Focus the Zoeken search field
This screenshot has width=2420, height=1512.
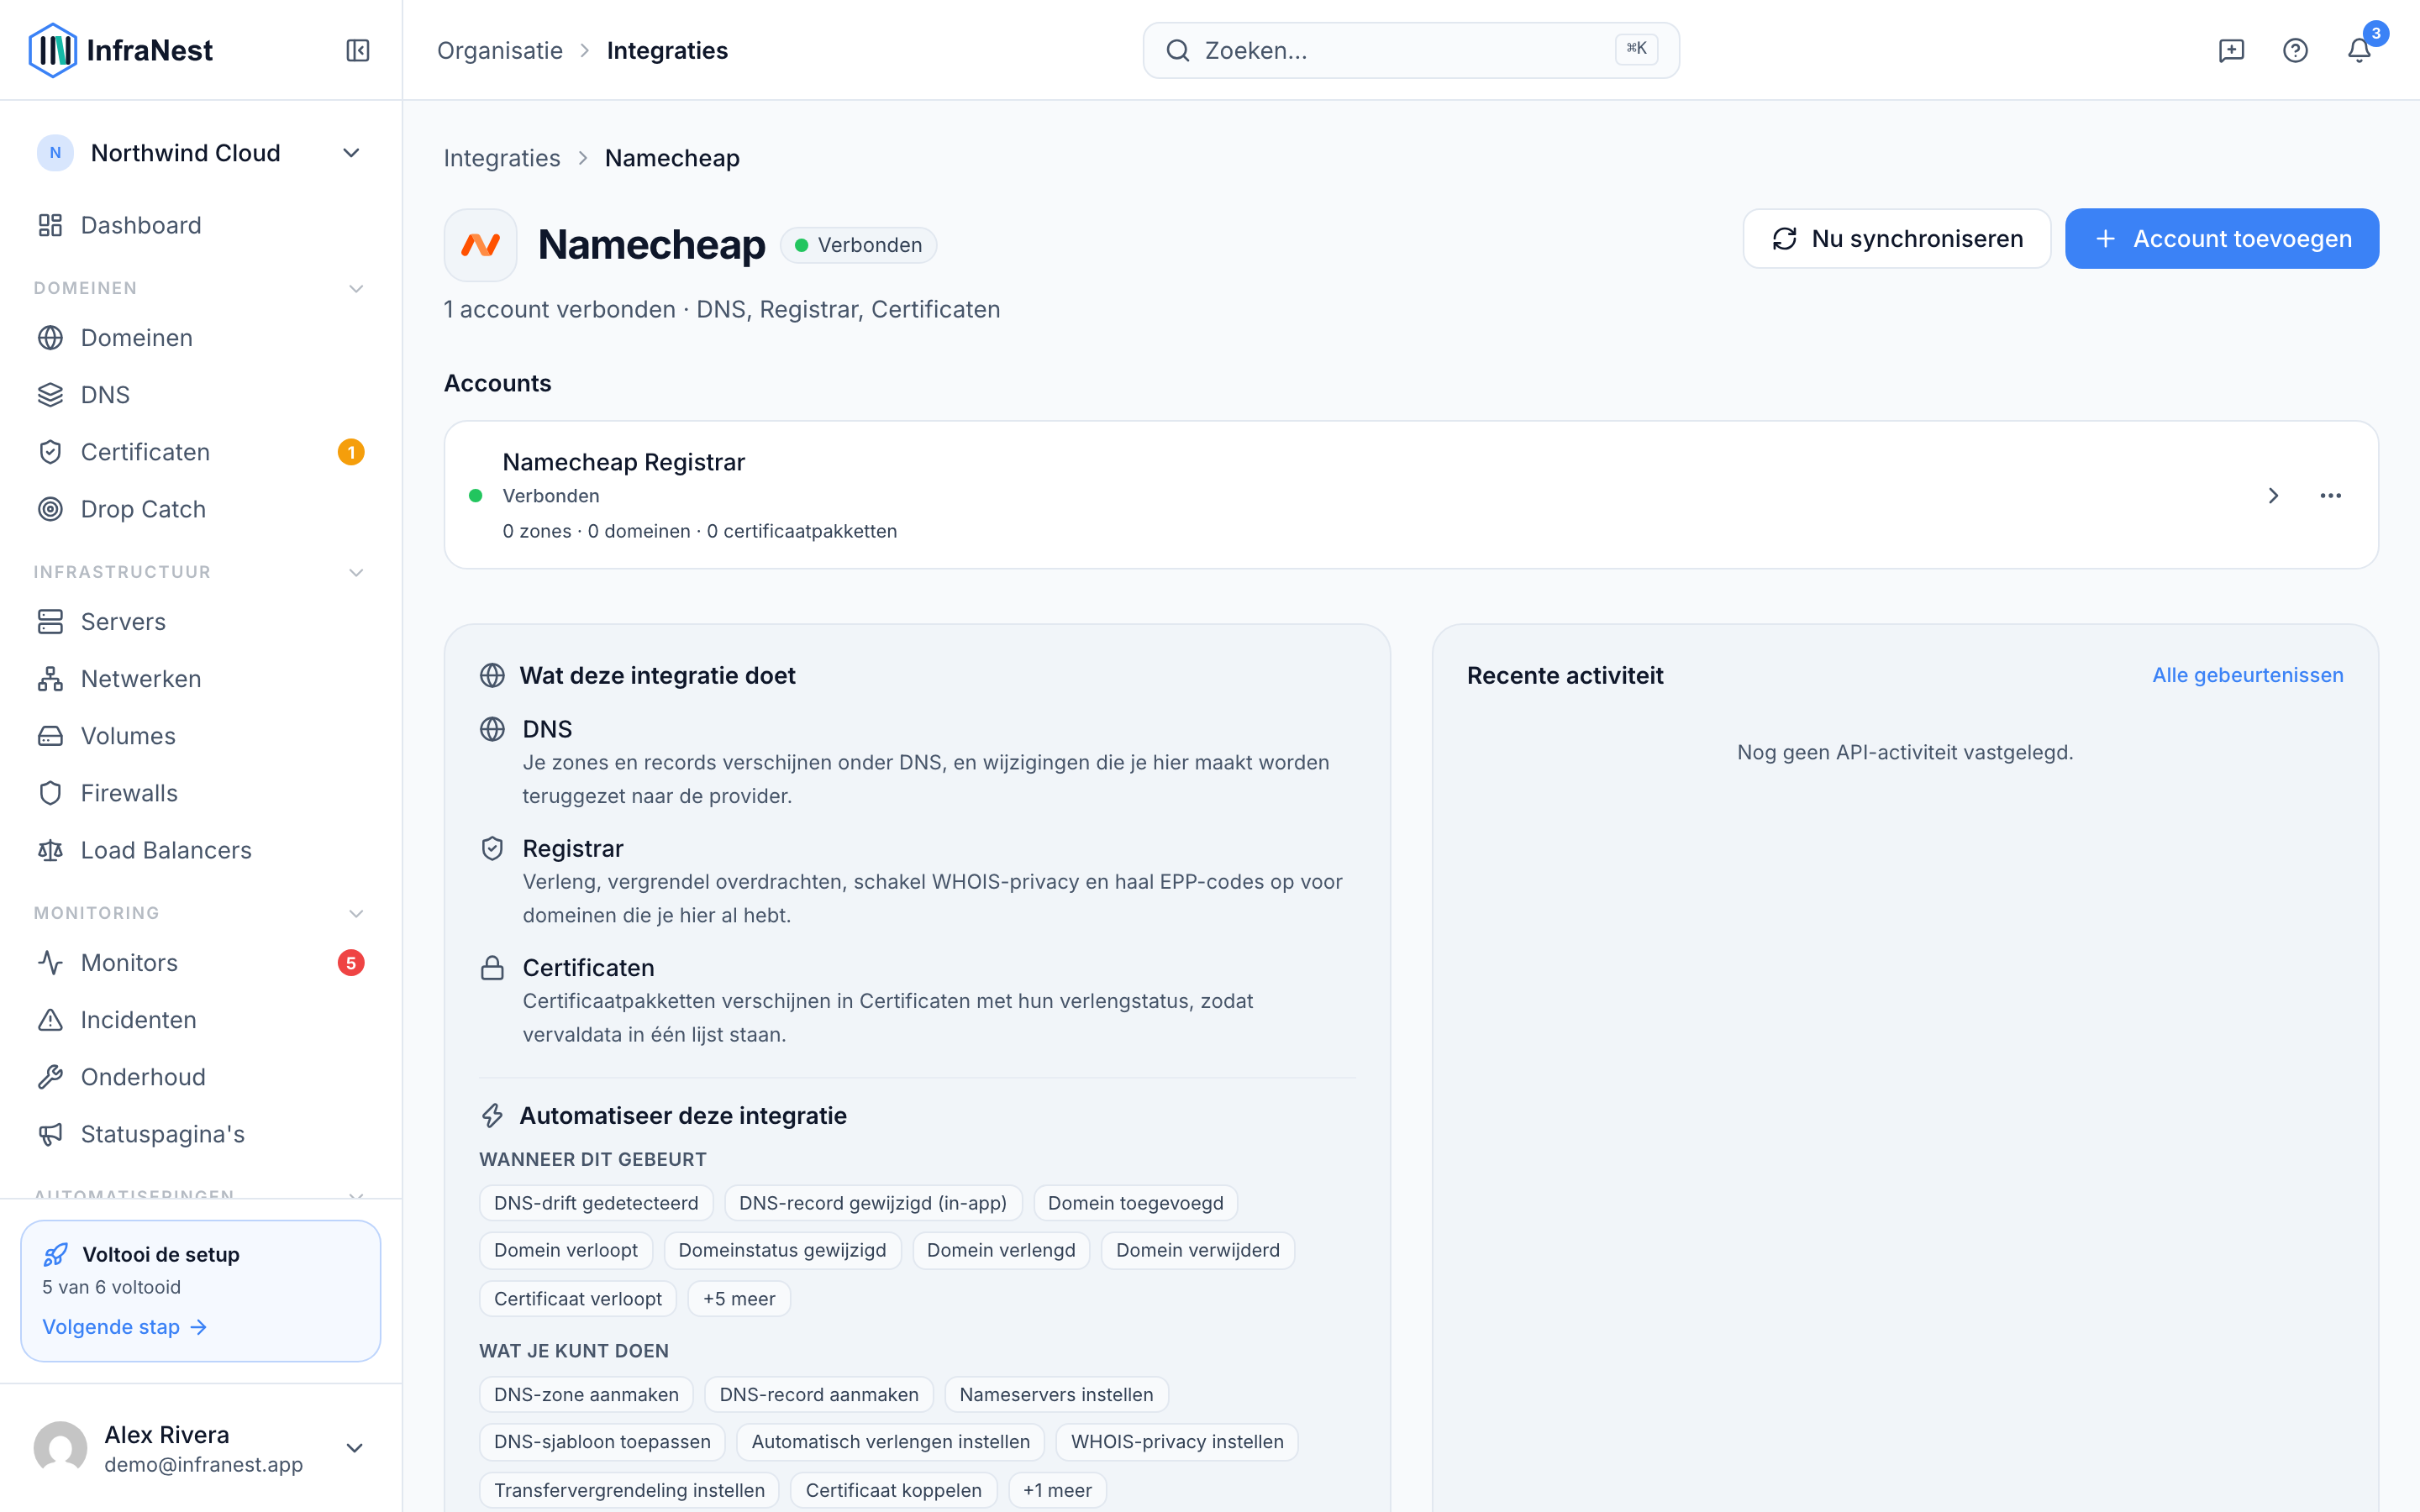point(1411,50)
